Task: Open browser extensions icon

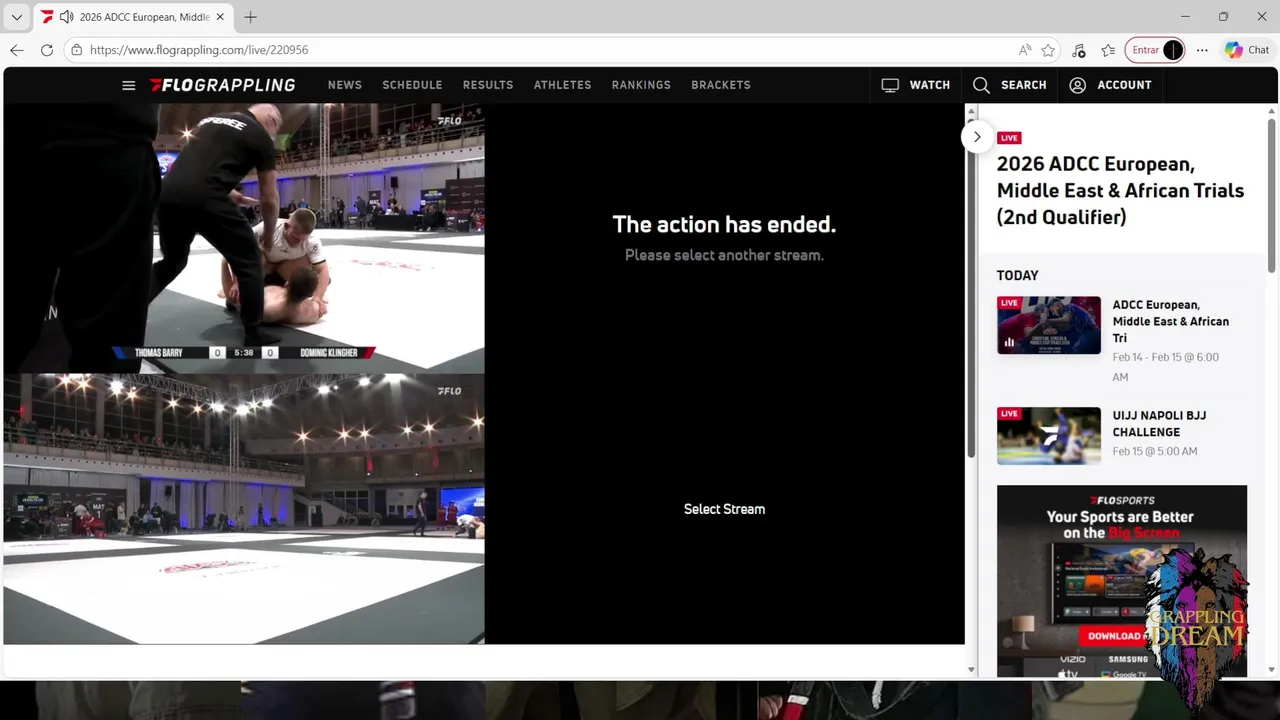Action: 1079,50
